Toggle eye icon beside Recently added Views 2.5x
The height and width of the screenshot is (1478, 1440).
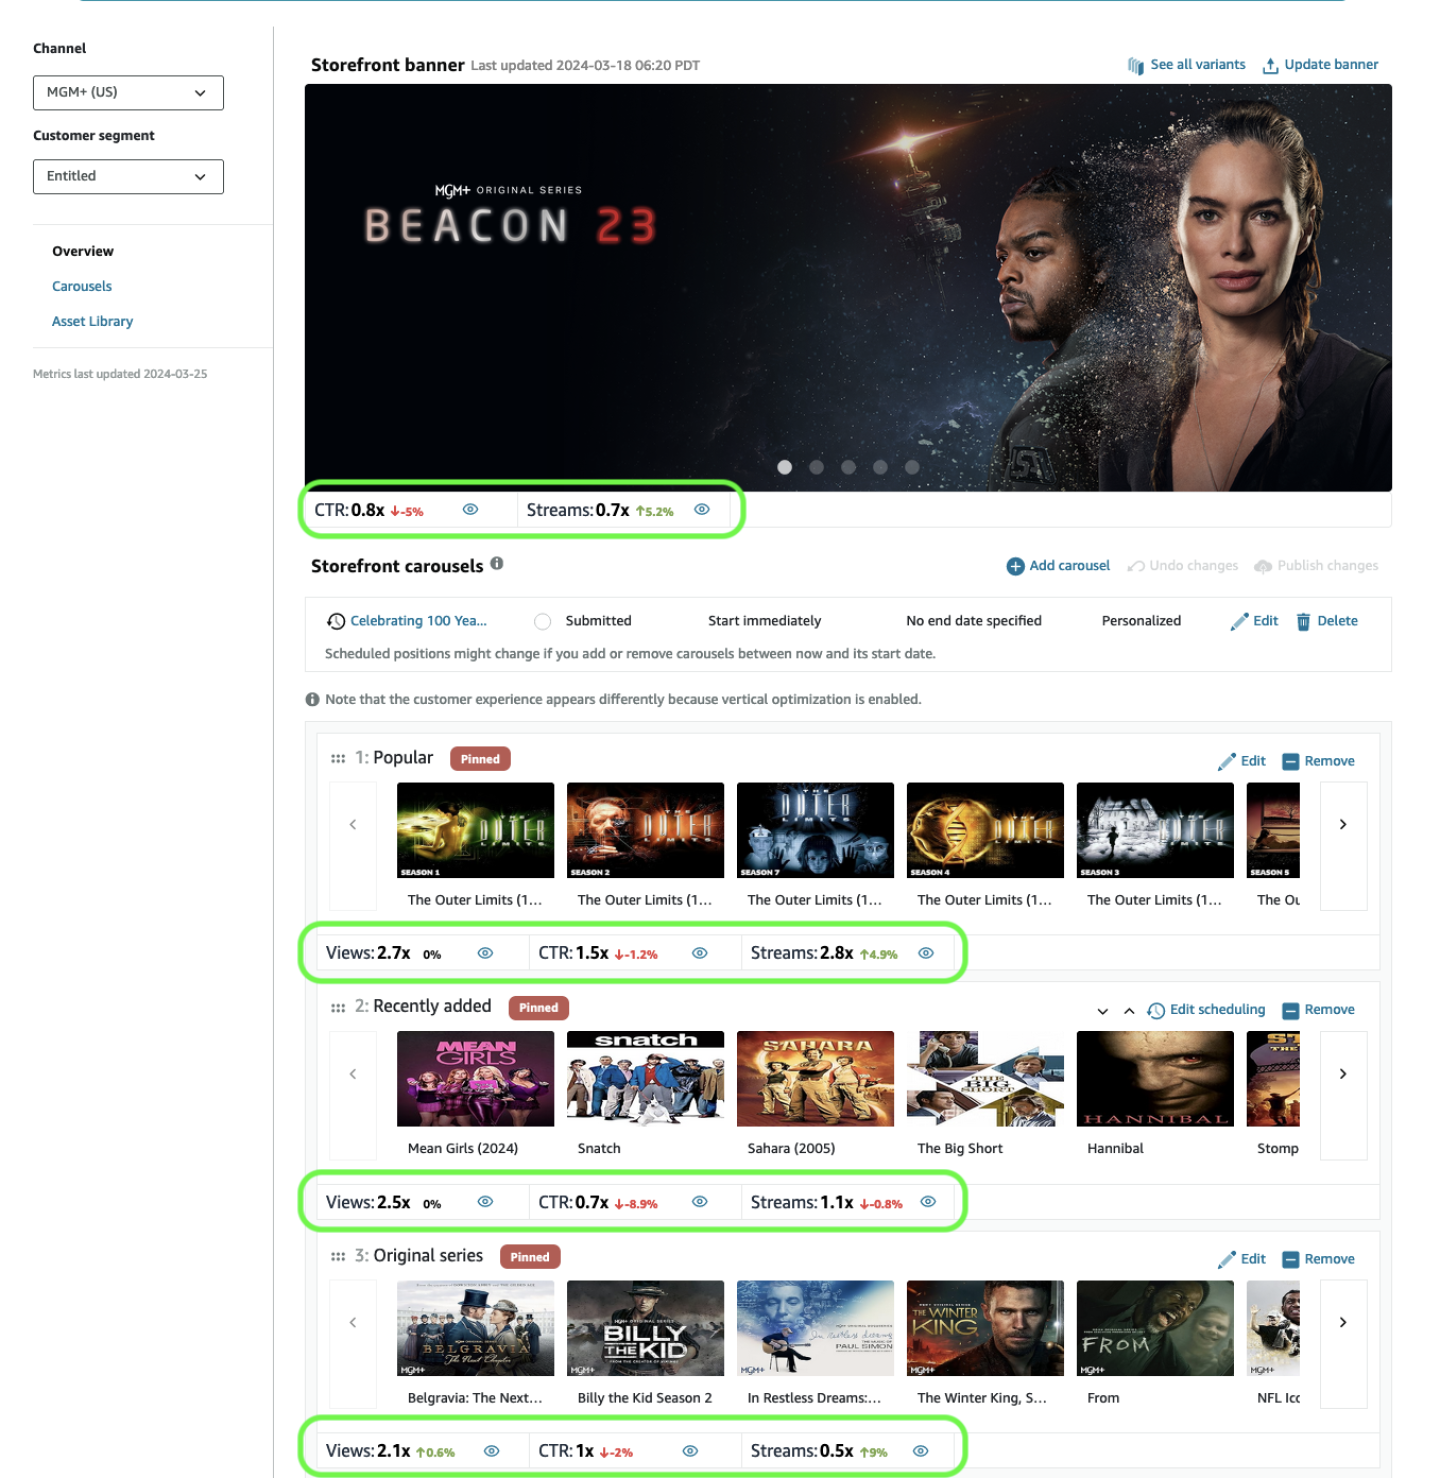click(485, 1202)
